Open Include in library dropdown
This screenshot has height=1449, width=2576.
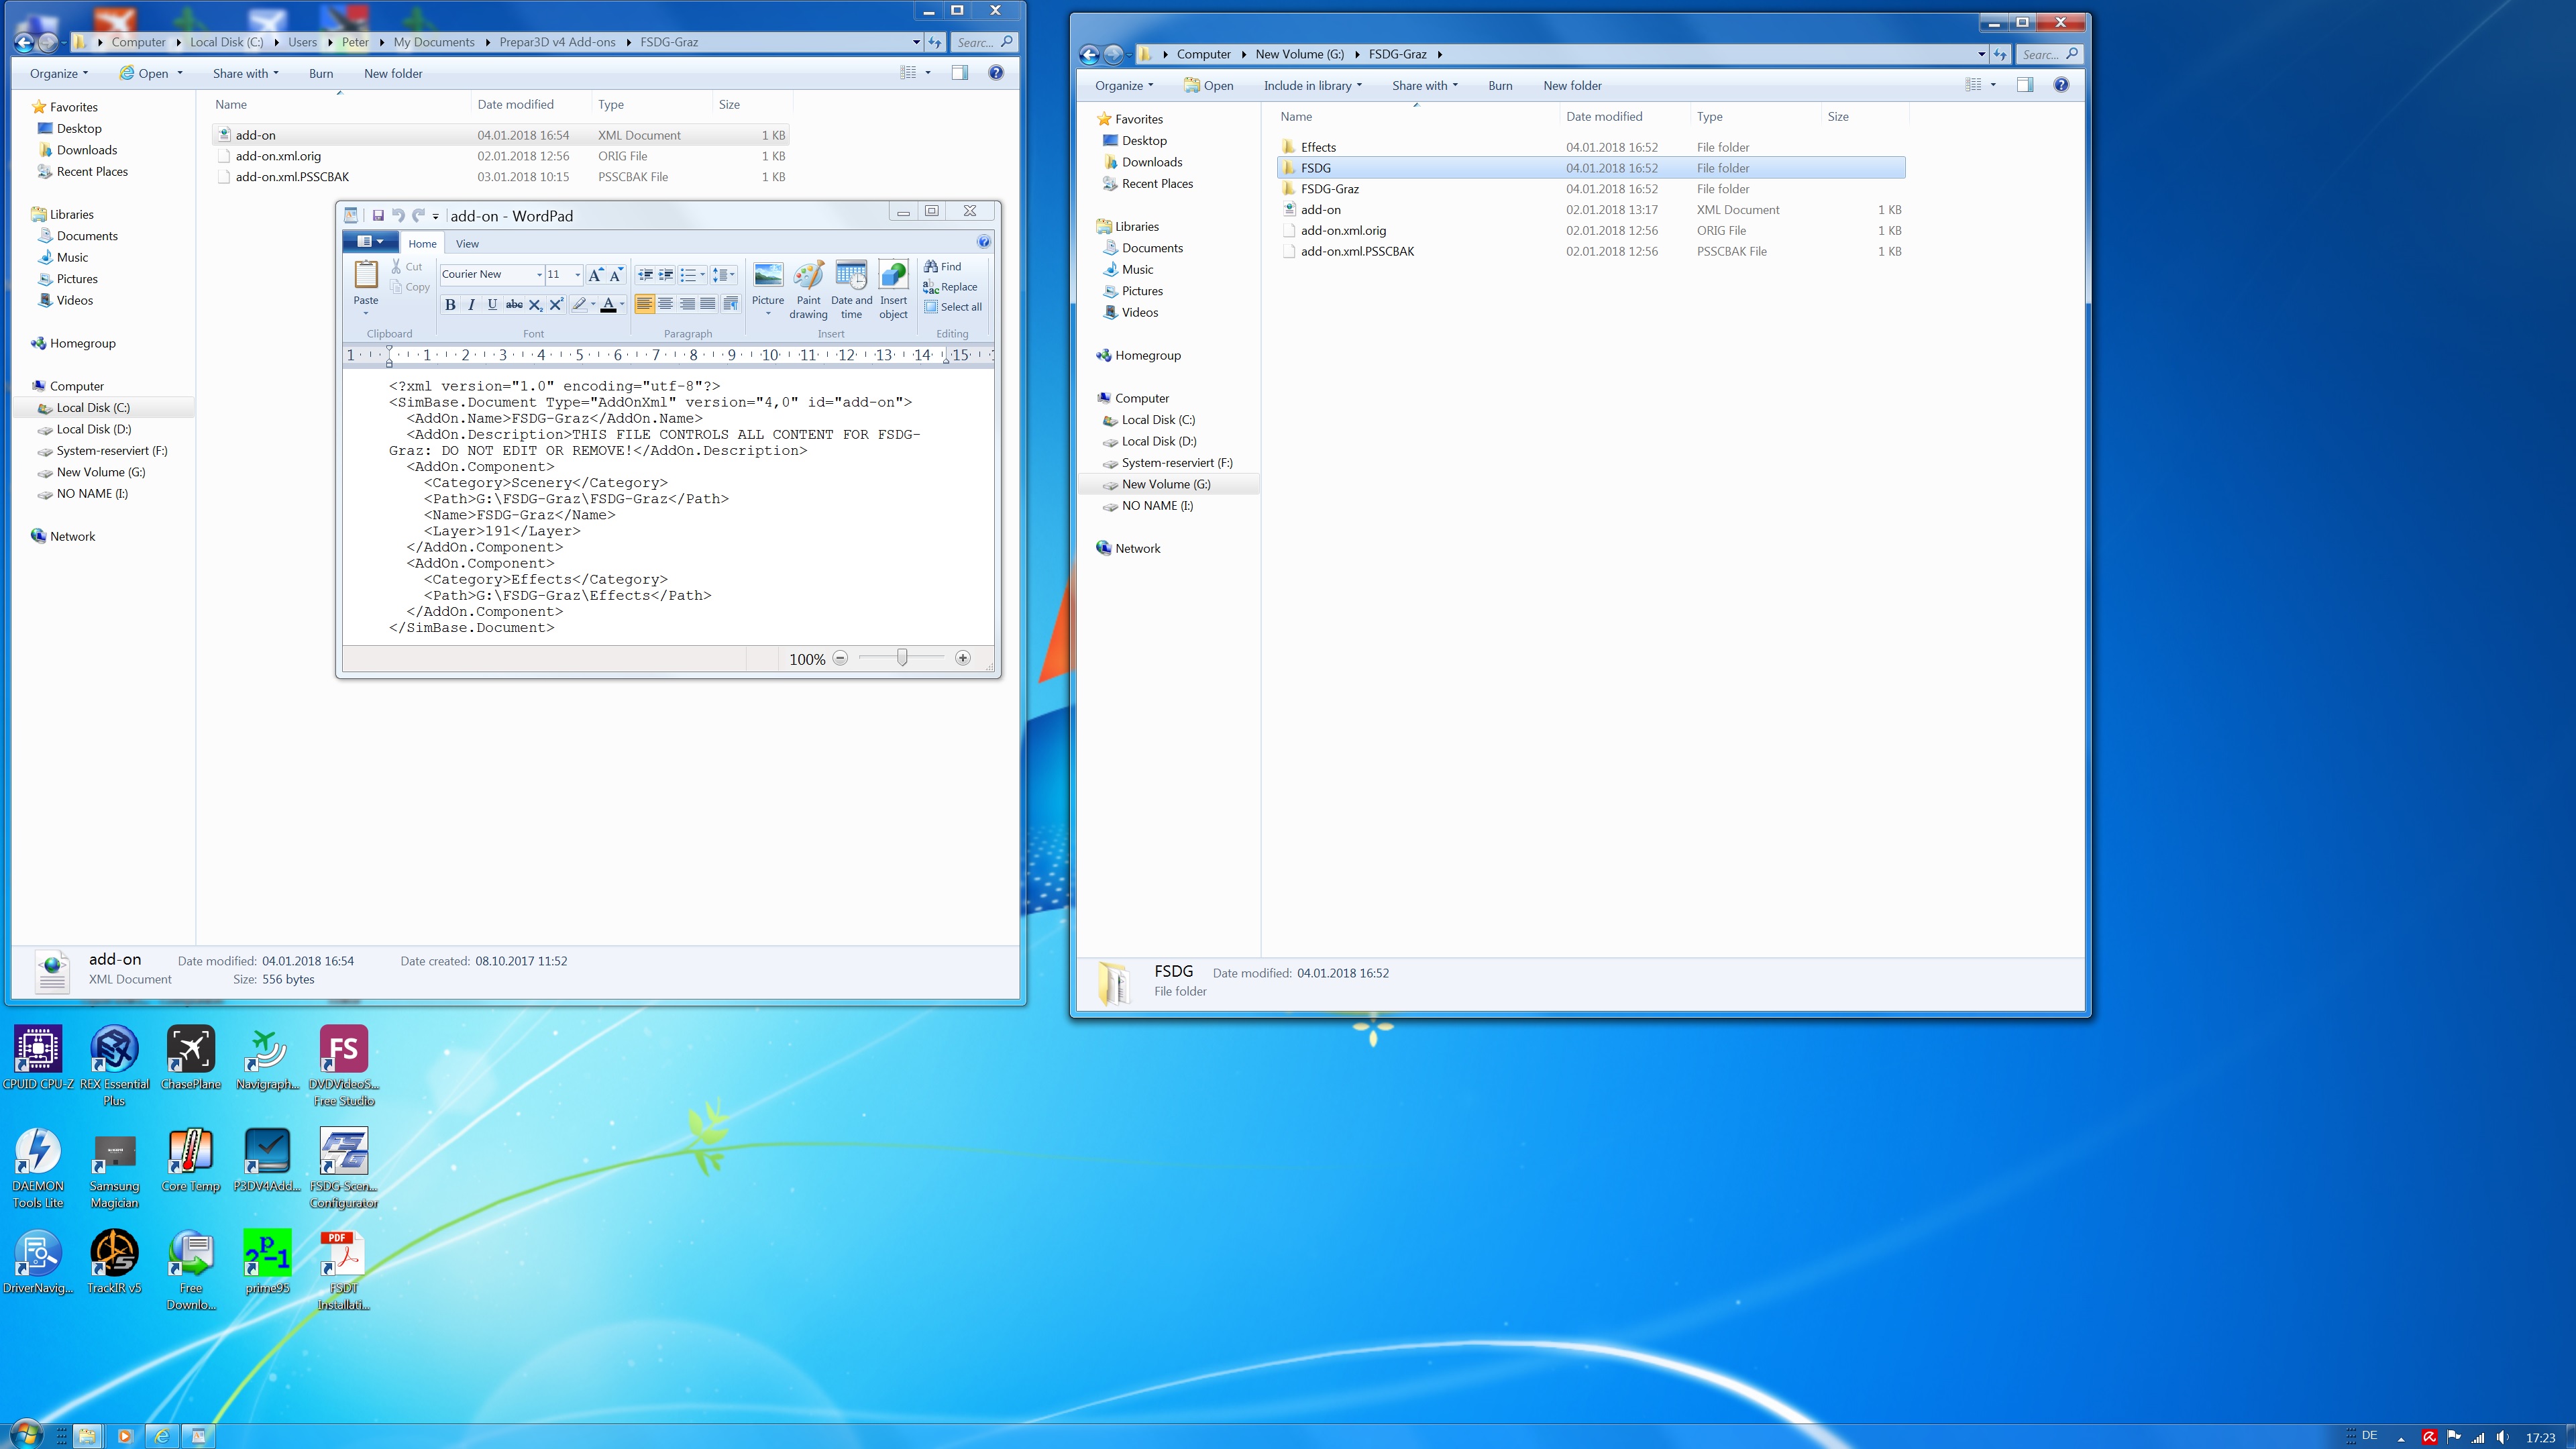point(1312,86)
